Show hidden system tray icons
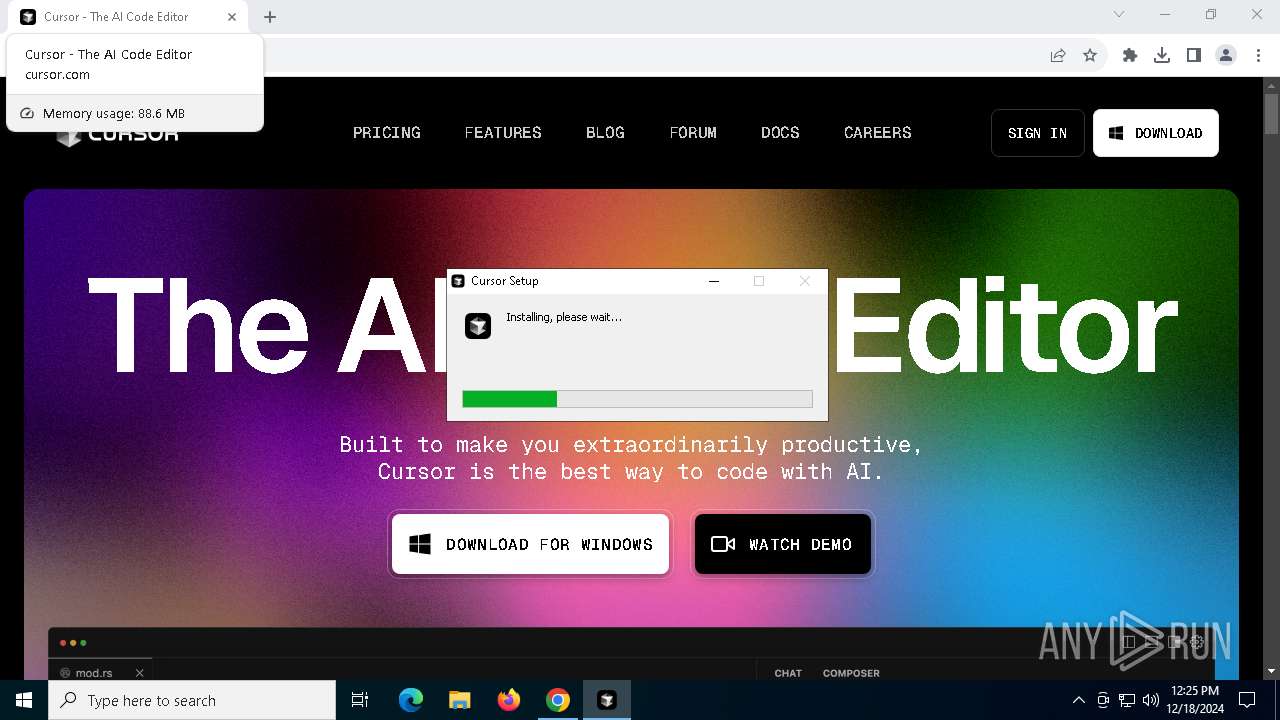This screenshot has height=720, width=1280. pyautogui.click(x=1078, y=700)
